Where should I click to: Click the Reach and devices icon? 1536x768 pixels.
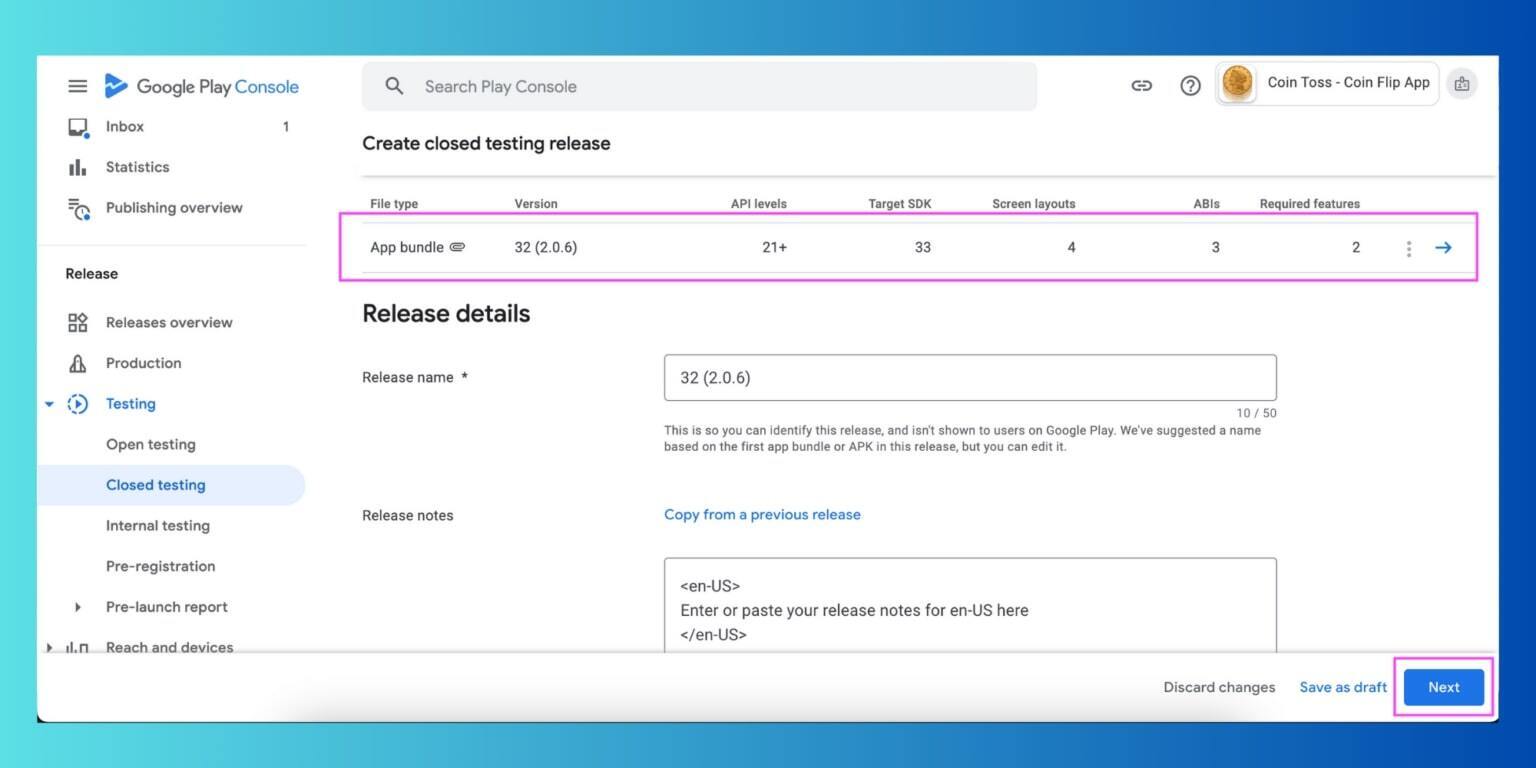pos(77,647)
